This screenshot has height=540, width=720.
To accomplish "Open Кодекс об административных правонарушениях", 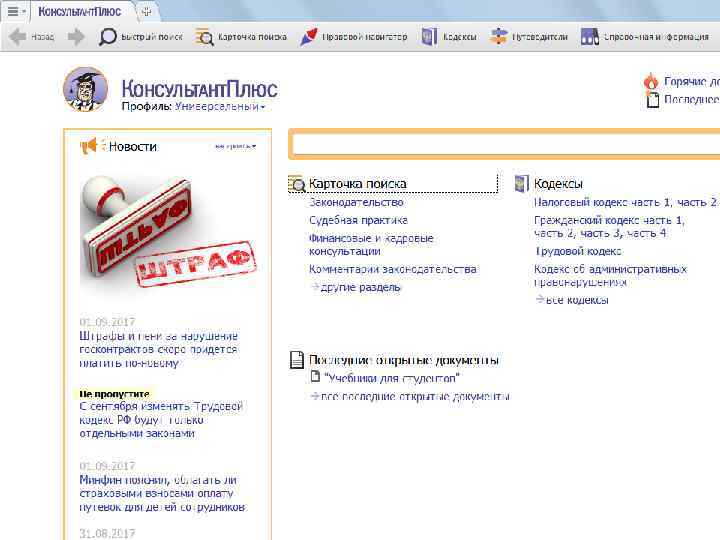I will 610,276.
